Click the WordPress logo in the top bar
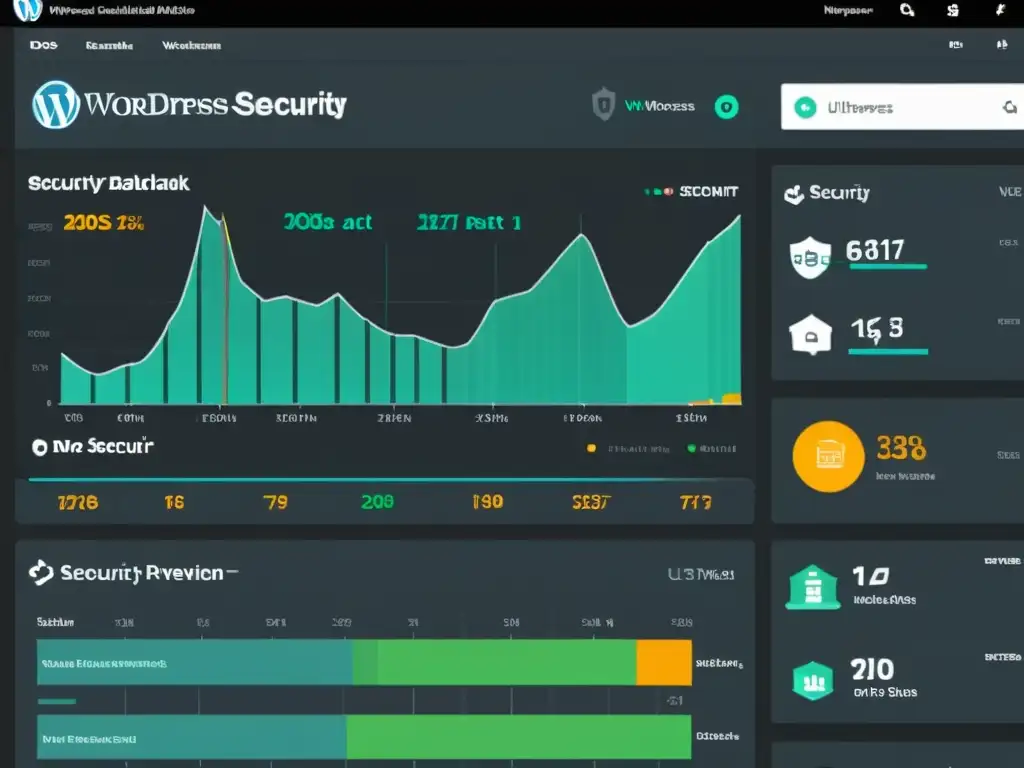 click(x=30, y=11)
